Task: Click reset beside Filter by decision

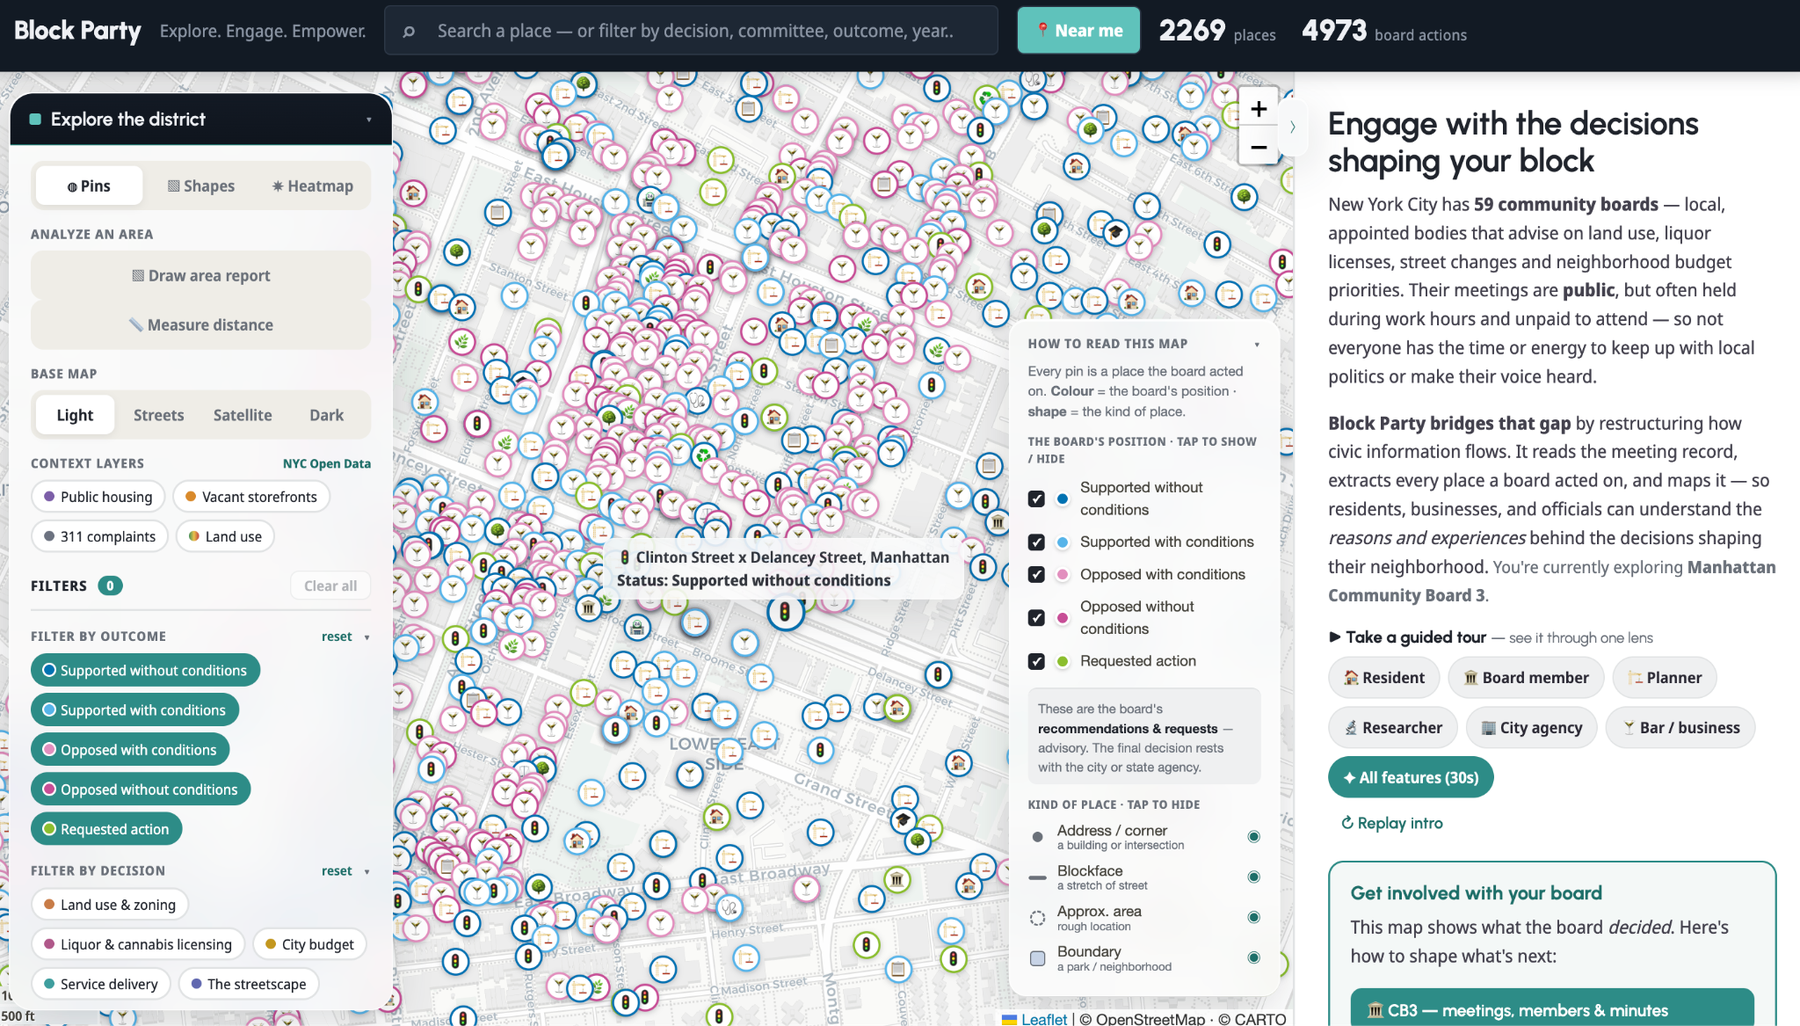Action: pos(337,871)
